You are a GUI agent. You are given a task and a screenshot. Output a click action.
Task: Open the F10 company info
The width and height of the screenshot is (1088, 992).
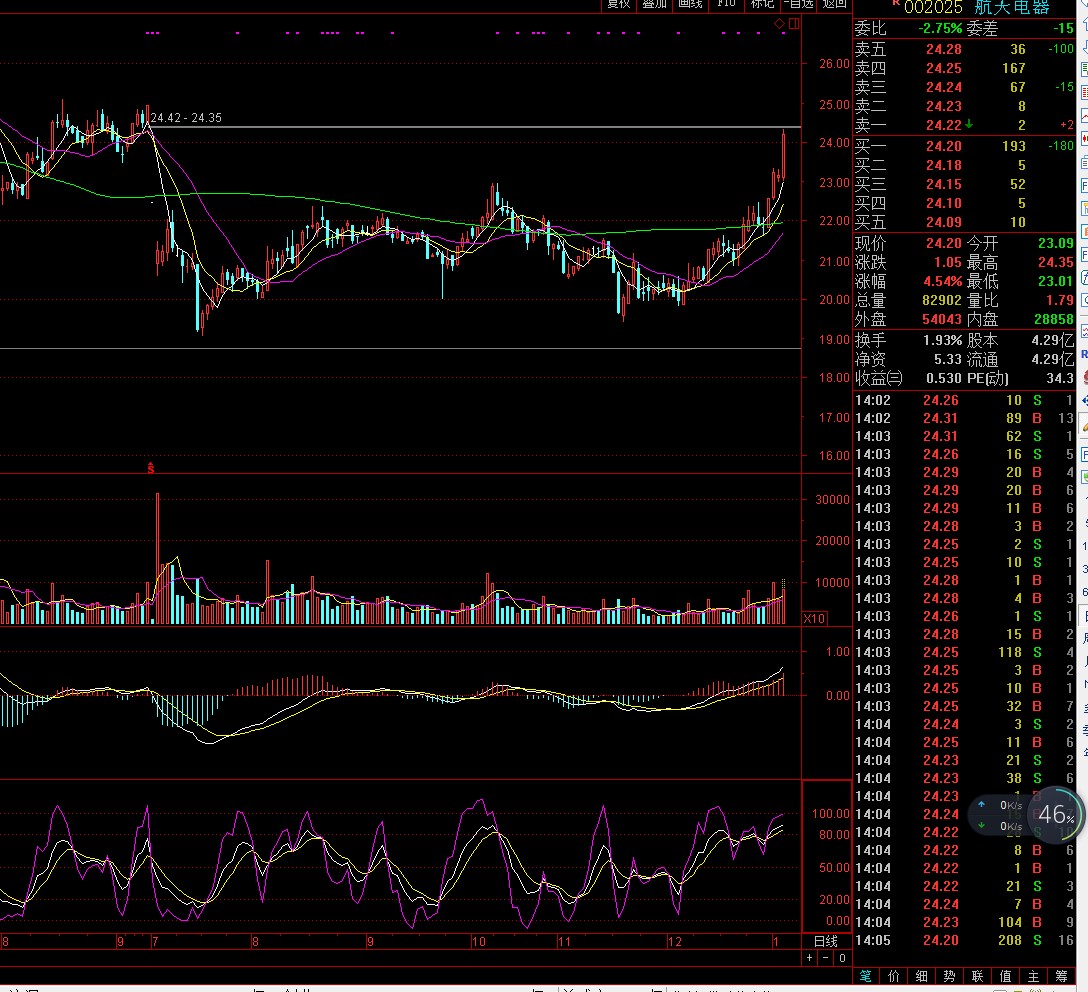pos(726,4)
